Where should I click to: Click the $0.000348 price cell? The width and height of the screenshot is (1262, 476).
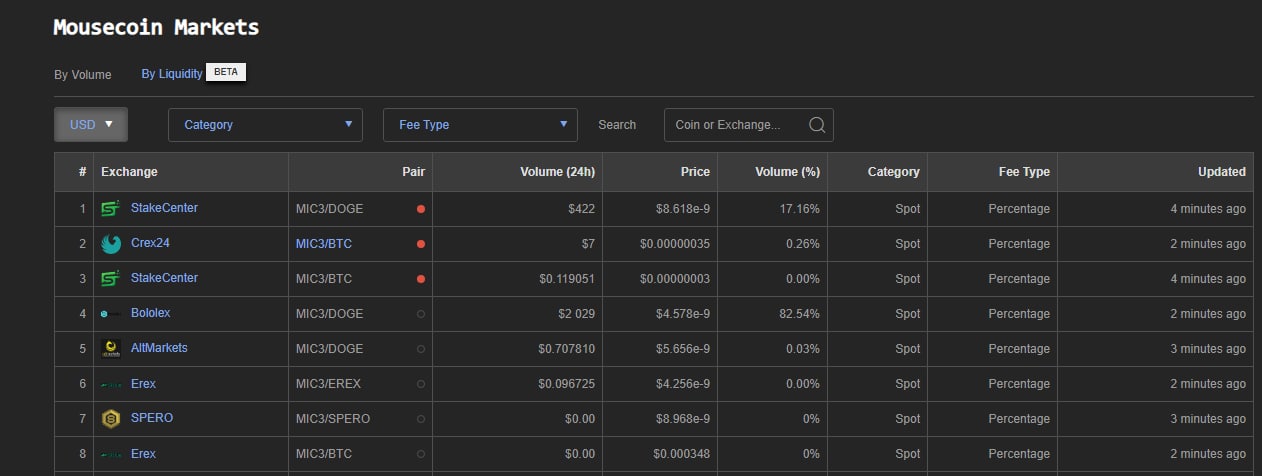click(660, 454)
